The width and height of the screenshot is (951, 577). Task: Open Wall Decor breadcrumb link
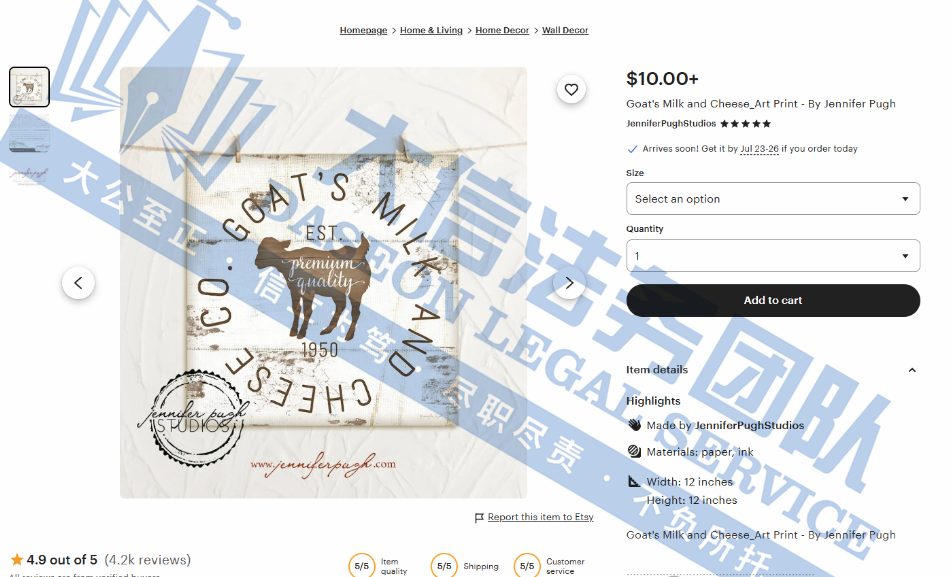tap(565, 30)
